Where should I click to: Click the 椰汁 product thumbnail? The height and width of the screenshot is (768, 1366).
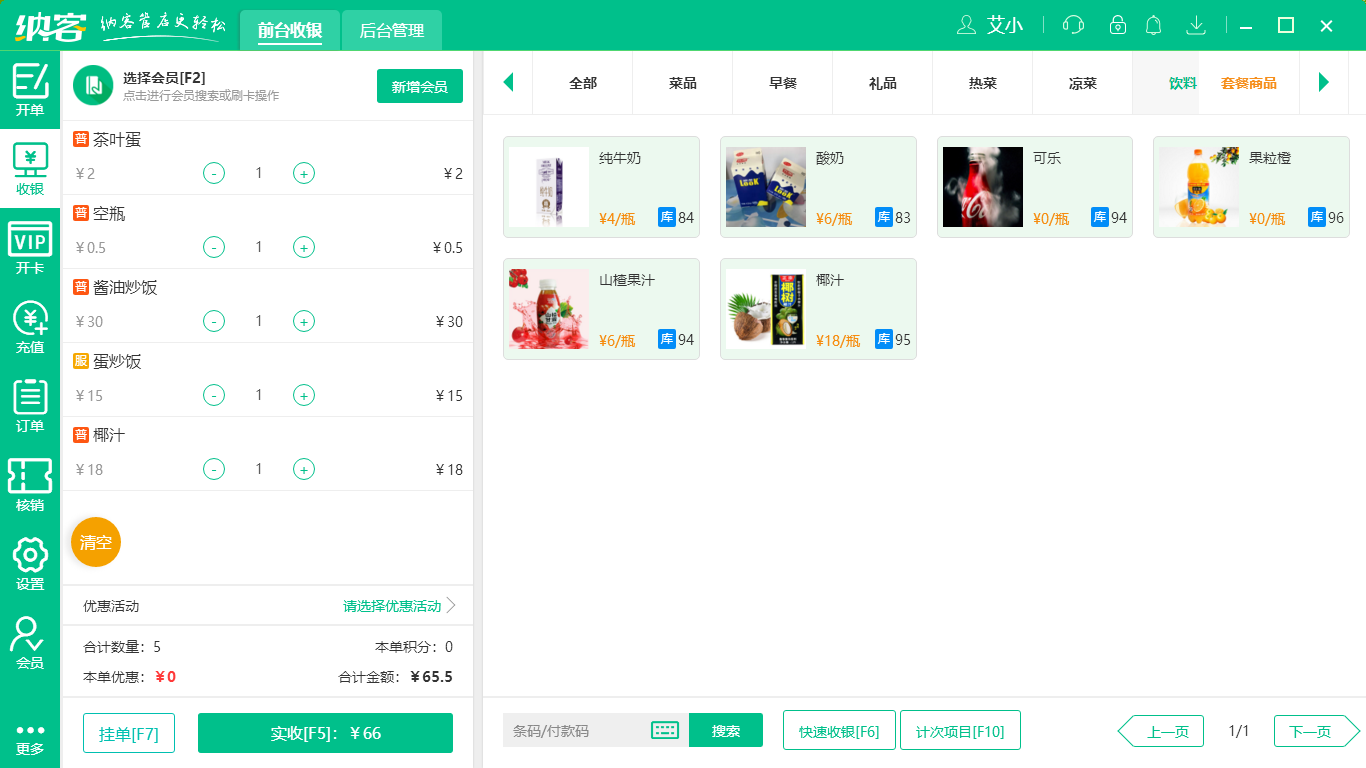click(x=766, y=308)
